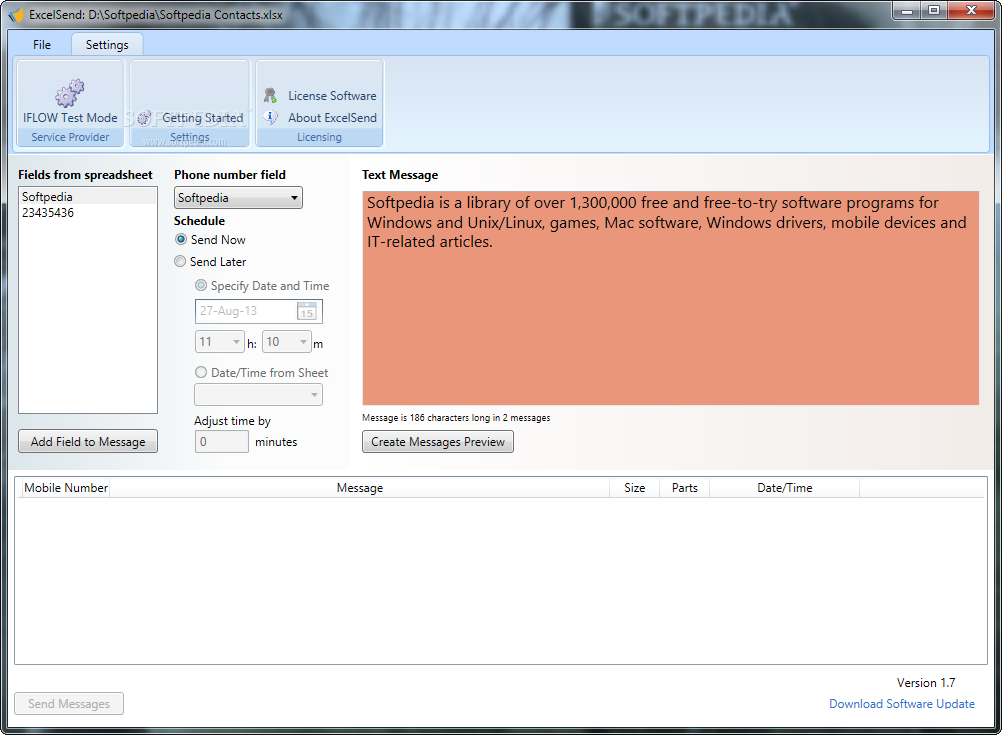This screenshot has width=1002, height=735.
Task: Select the Send Later radio button
Action: [x=180, y=261]
